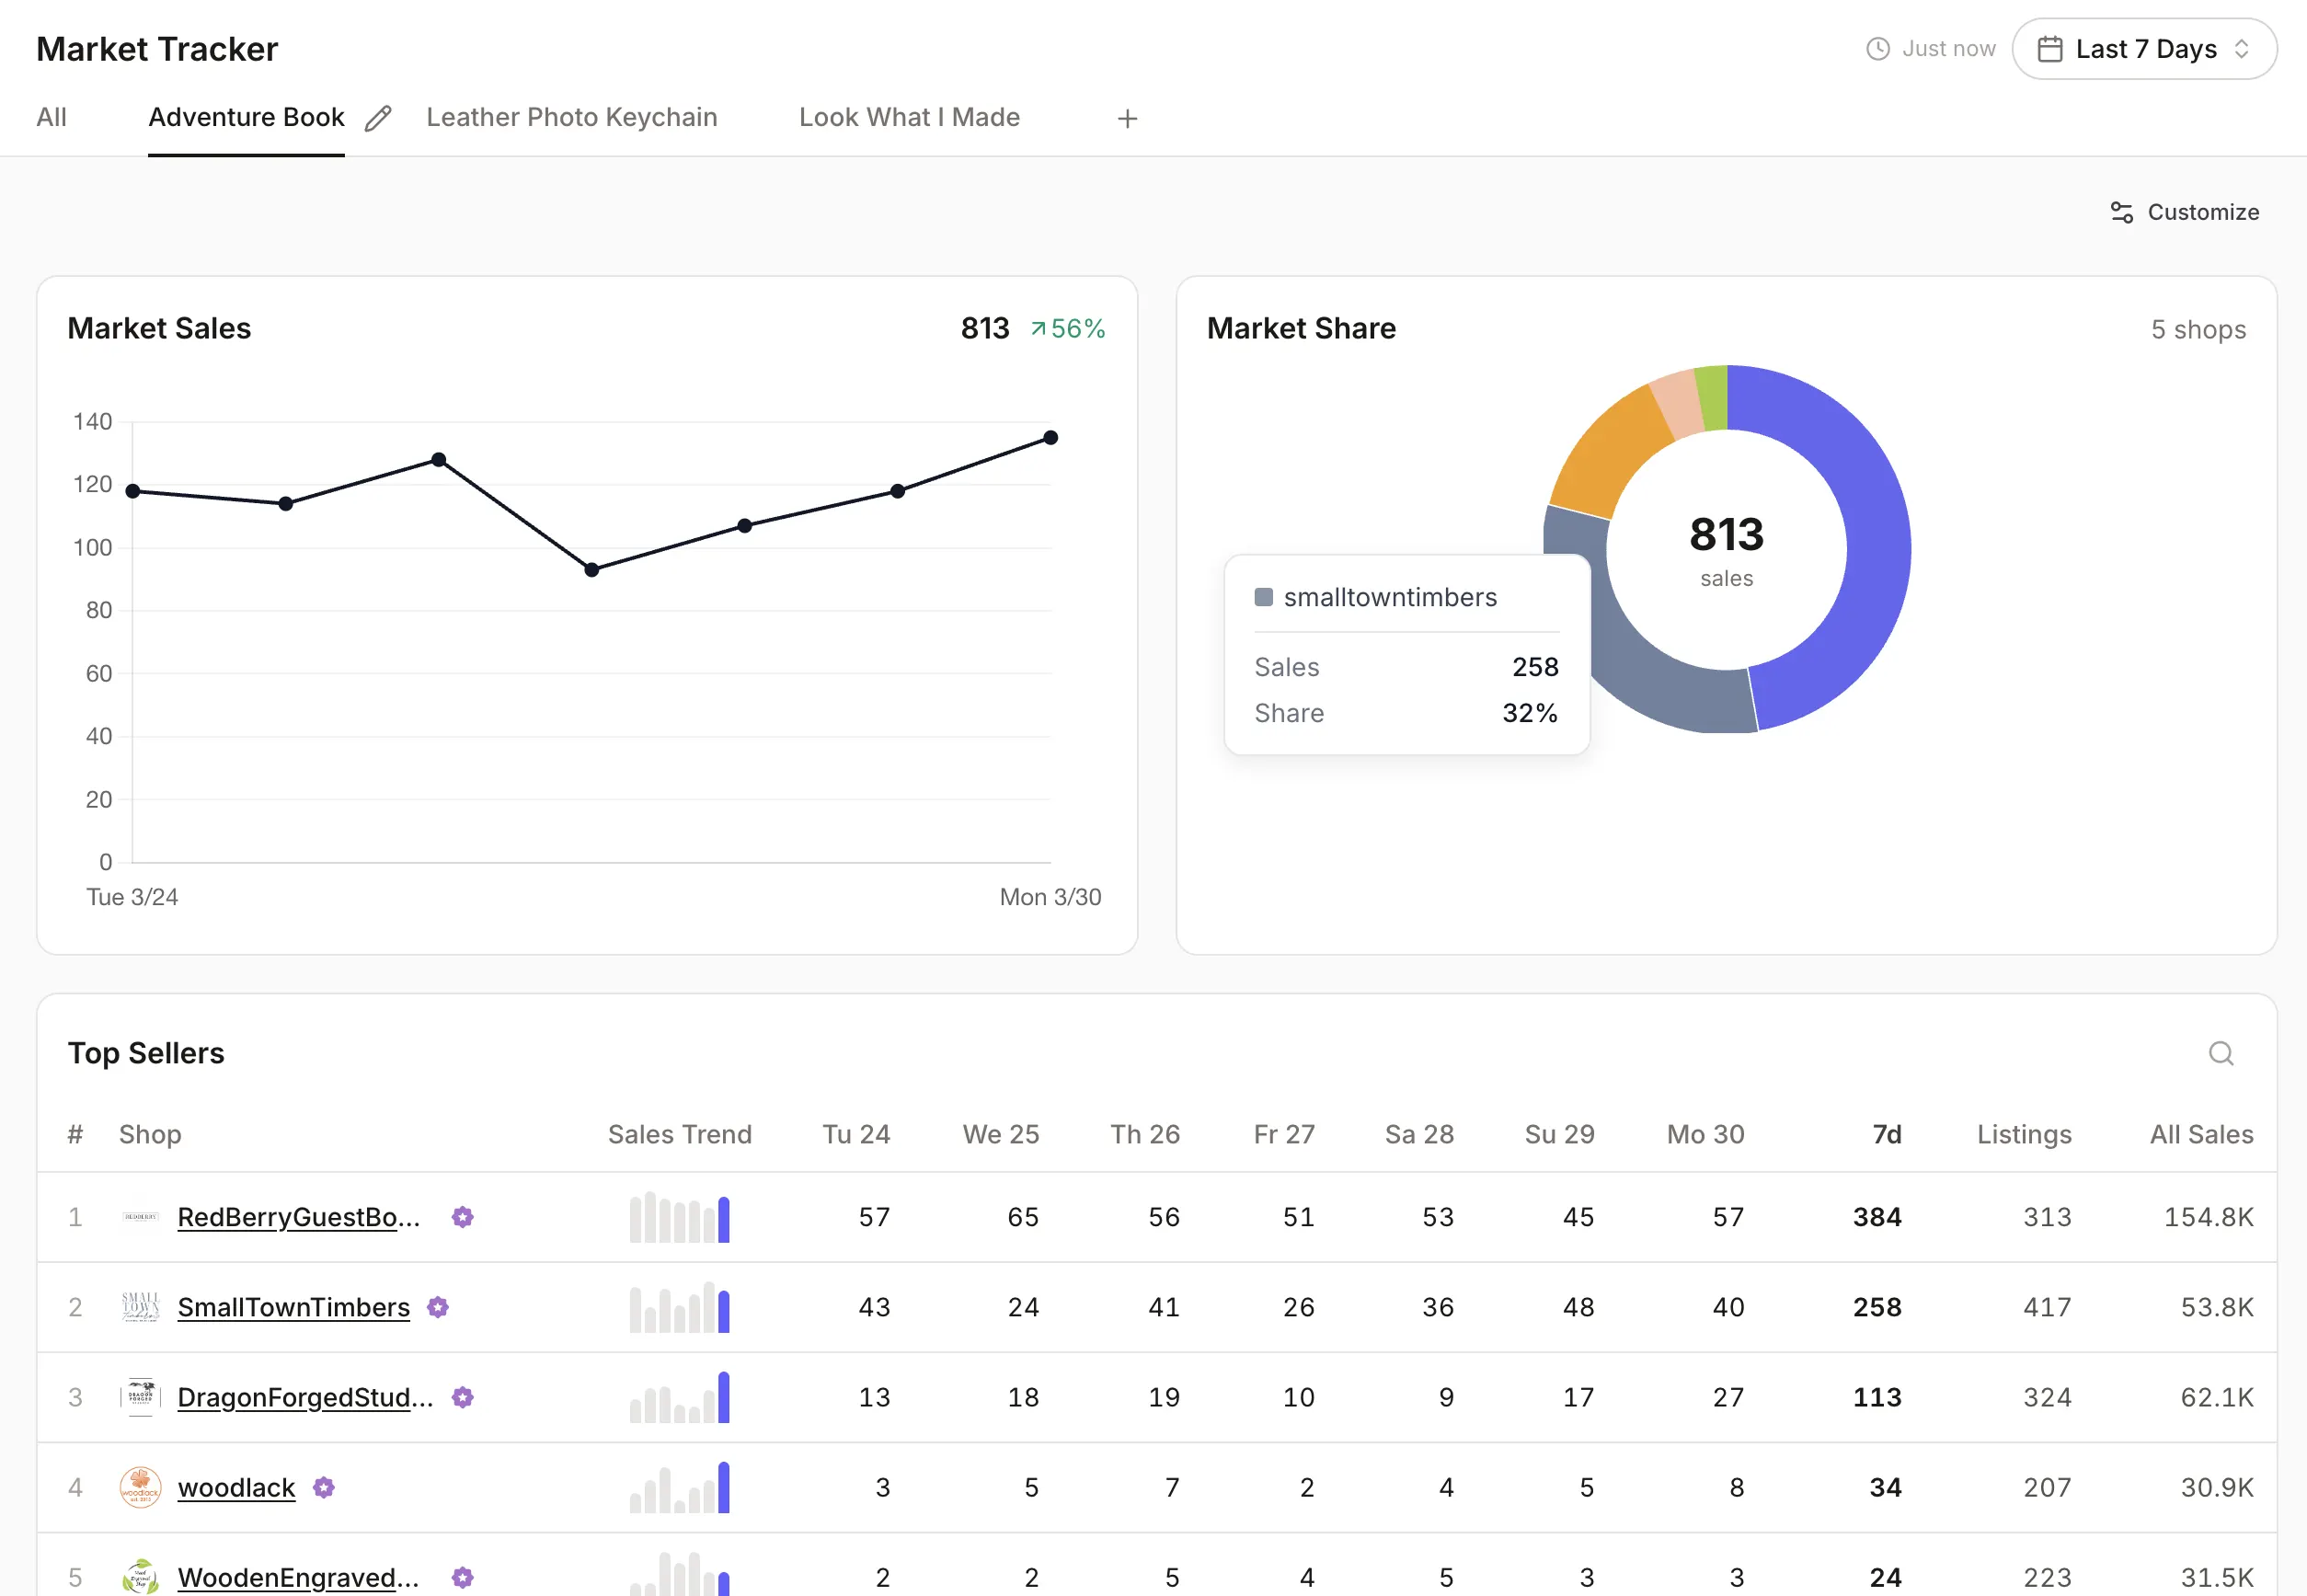The width and height of the screenshot is (2307, 1596).
Task: Toggle the flower badge for WoodenEngraved shop
Action: 461,1577
